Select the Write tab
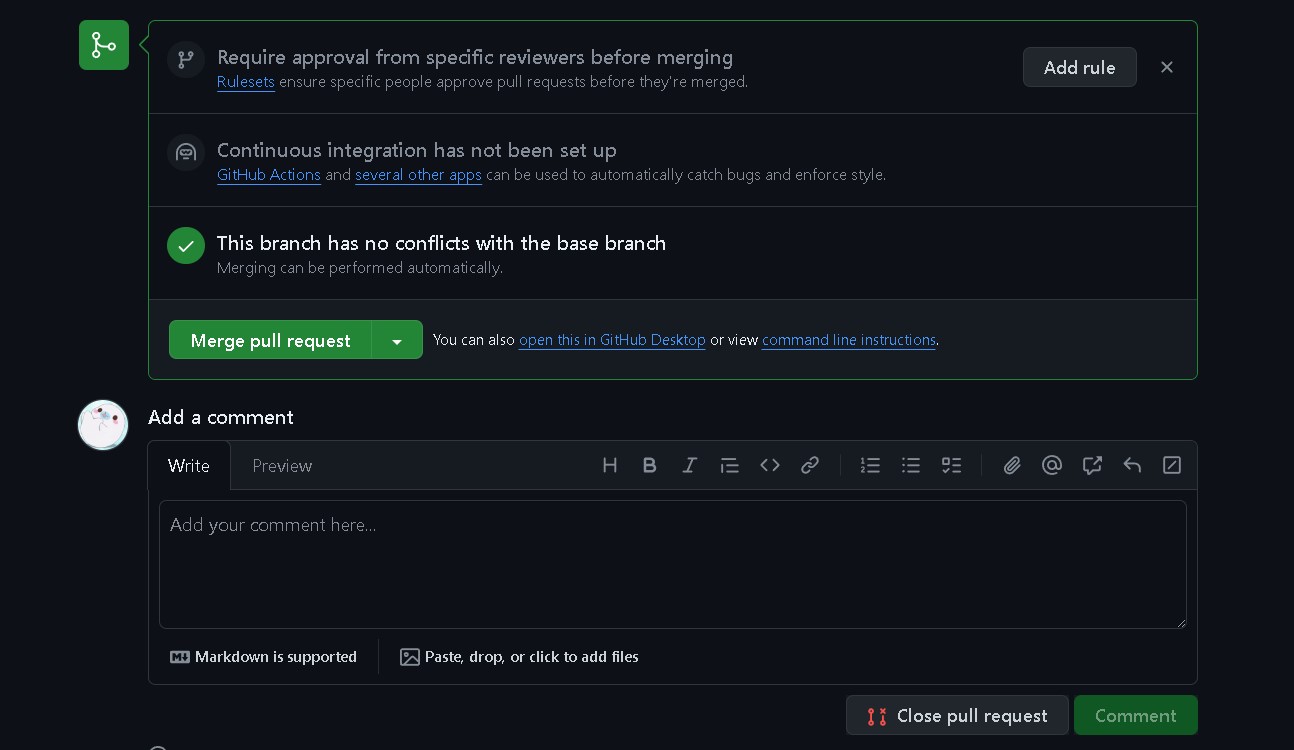Screen dimensions: 1294x750 [x=189, y=466]
